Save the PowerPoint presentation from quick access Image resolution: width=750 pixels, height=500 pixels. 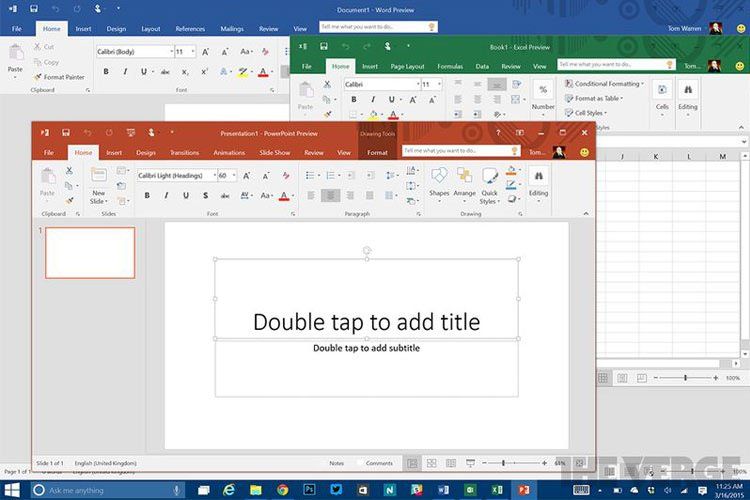point(66,133)
